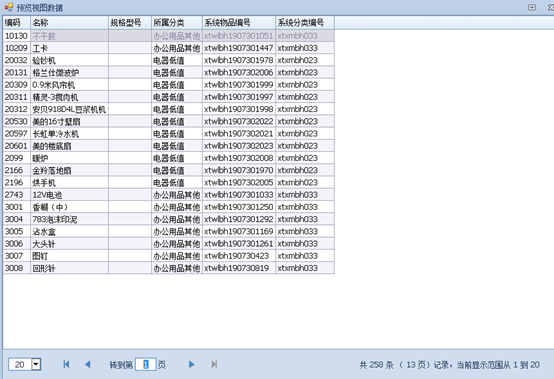Image resolution: width=554 pixels, height=379 pixels.
Task: Select the 沾水盒 cell
Action: [x=69, y=231]
